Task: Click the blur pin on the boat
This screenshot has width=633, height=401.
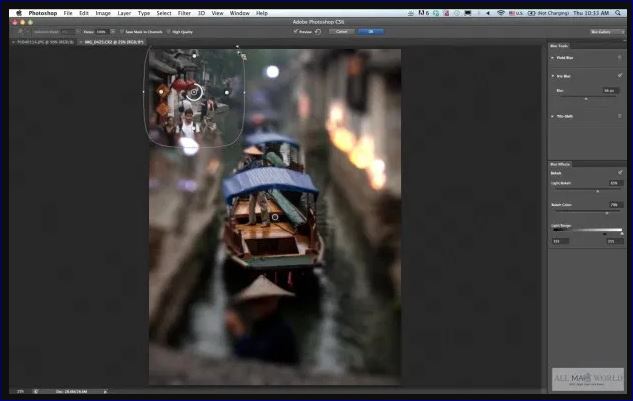Action: [275, 217]
